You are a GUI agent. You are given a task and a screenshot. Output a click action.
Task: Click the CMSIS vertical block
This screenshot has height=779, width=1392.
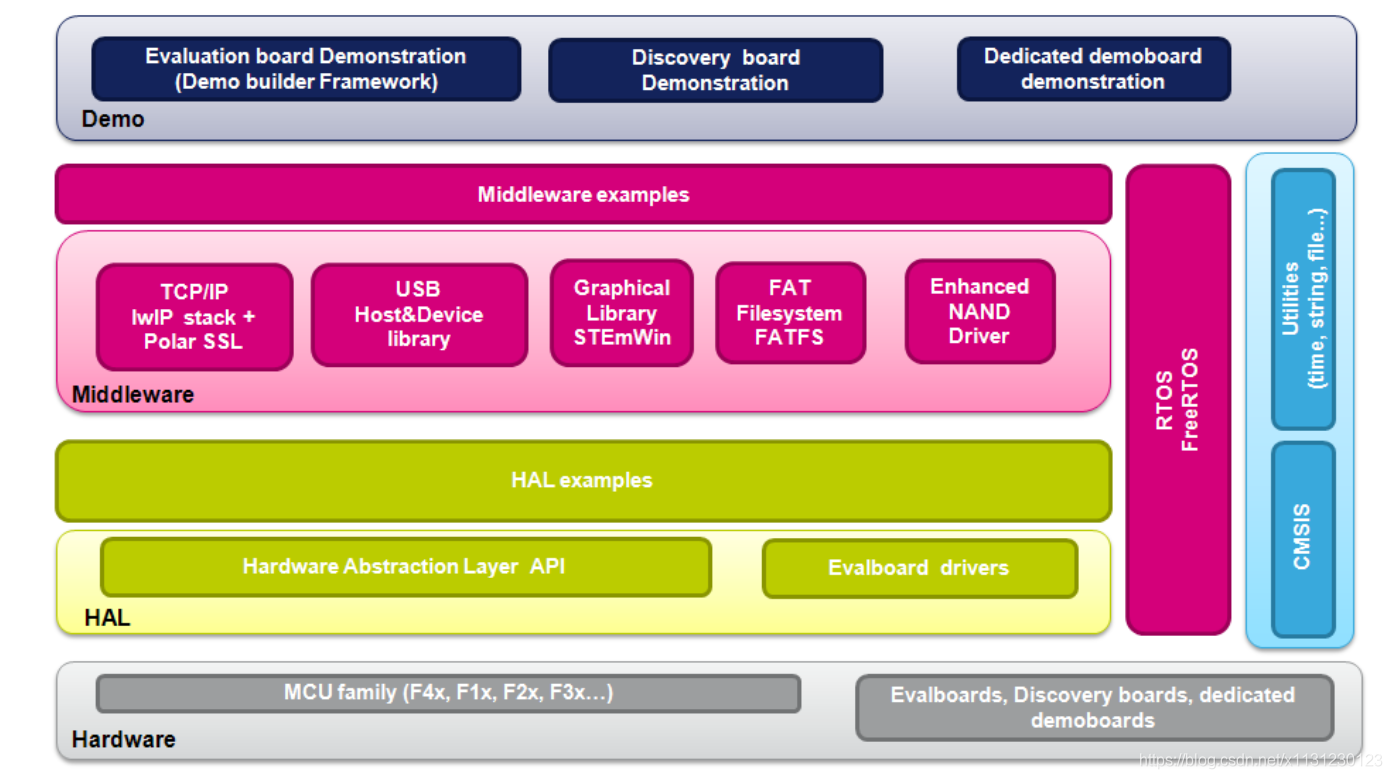click(x=1302, y=538)
